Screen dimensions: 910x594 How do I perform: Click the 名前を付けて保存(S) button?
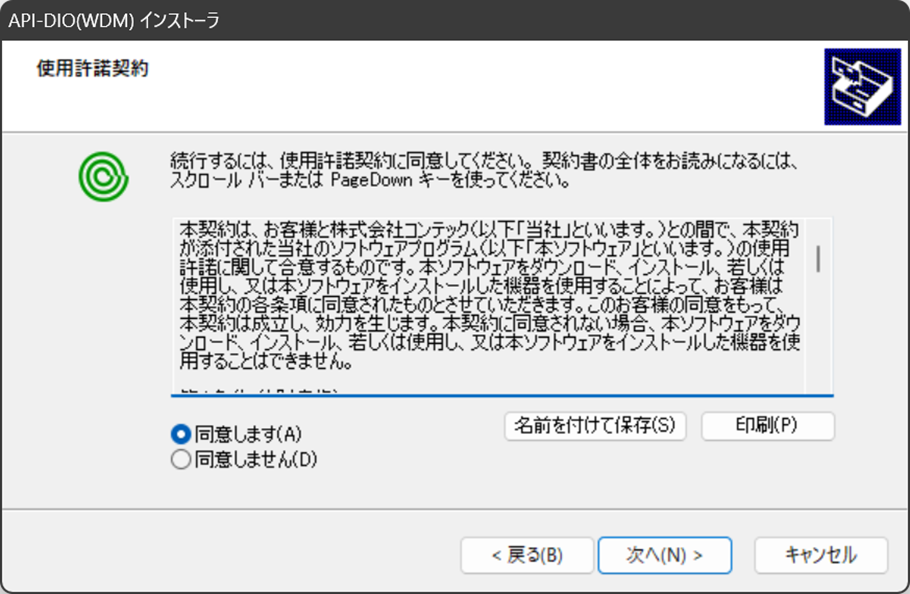click(595, 426)
